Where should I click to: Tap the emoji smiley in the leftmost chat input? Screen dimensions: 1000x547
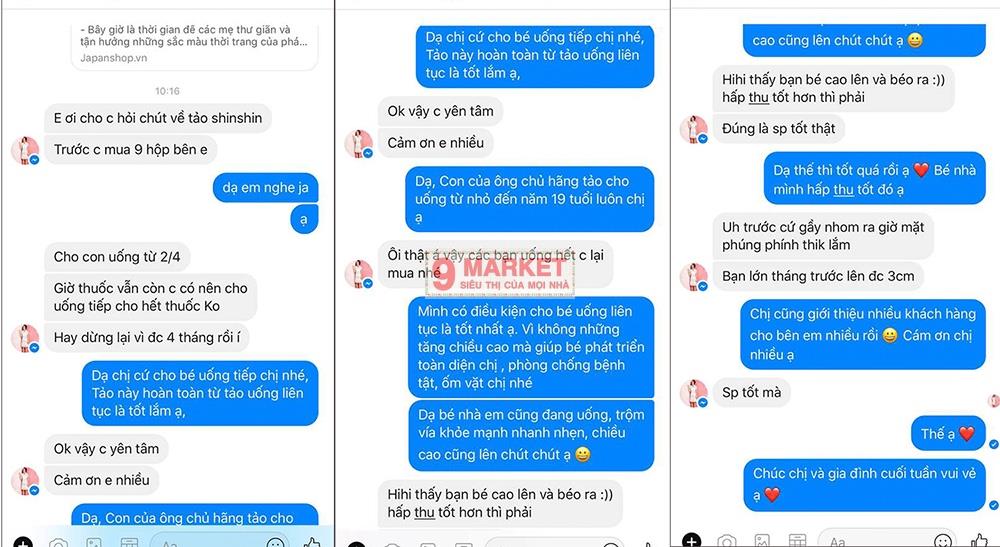click(276, 543)
